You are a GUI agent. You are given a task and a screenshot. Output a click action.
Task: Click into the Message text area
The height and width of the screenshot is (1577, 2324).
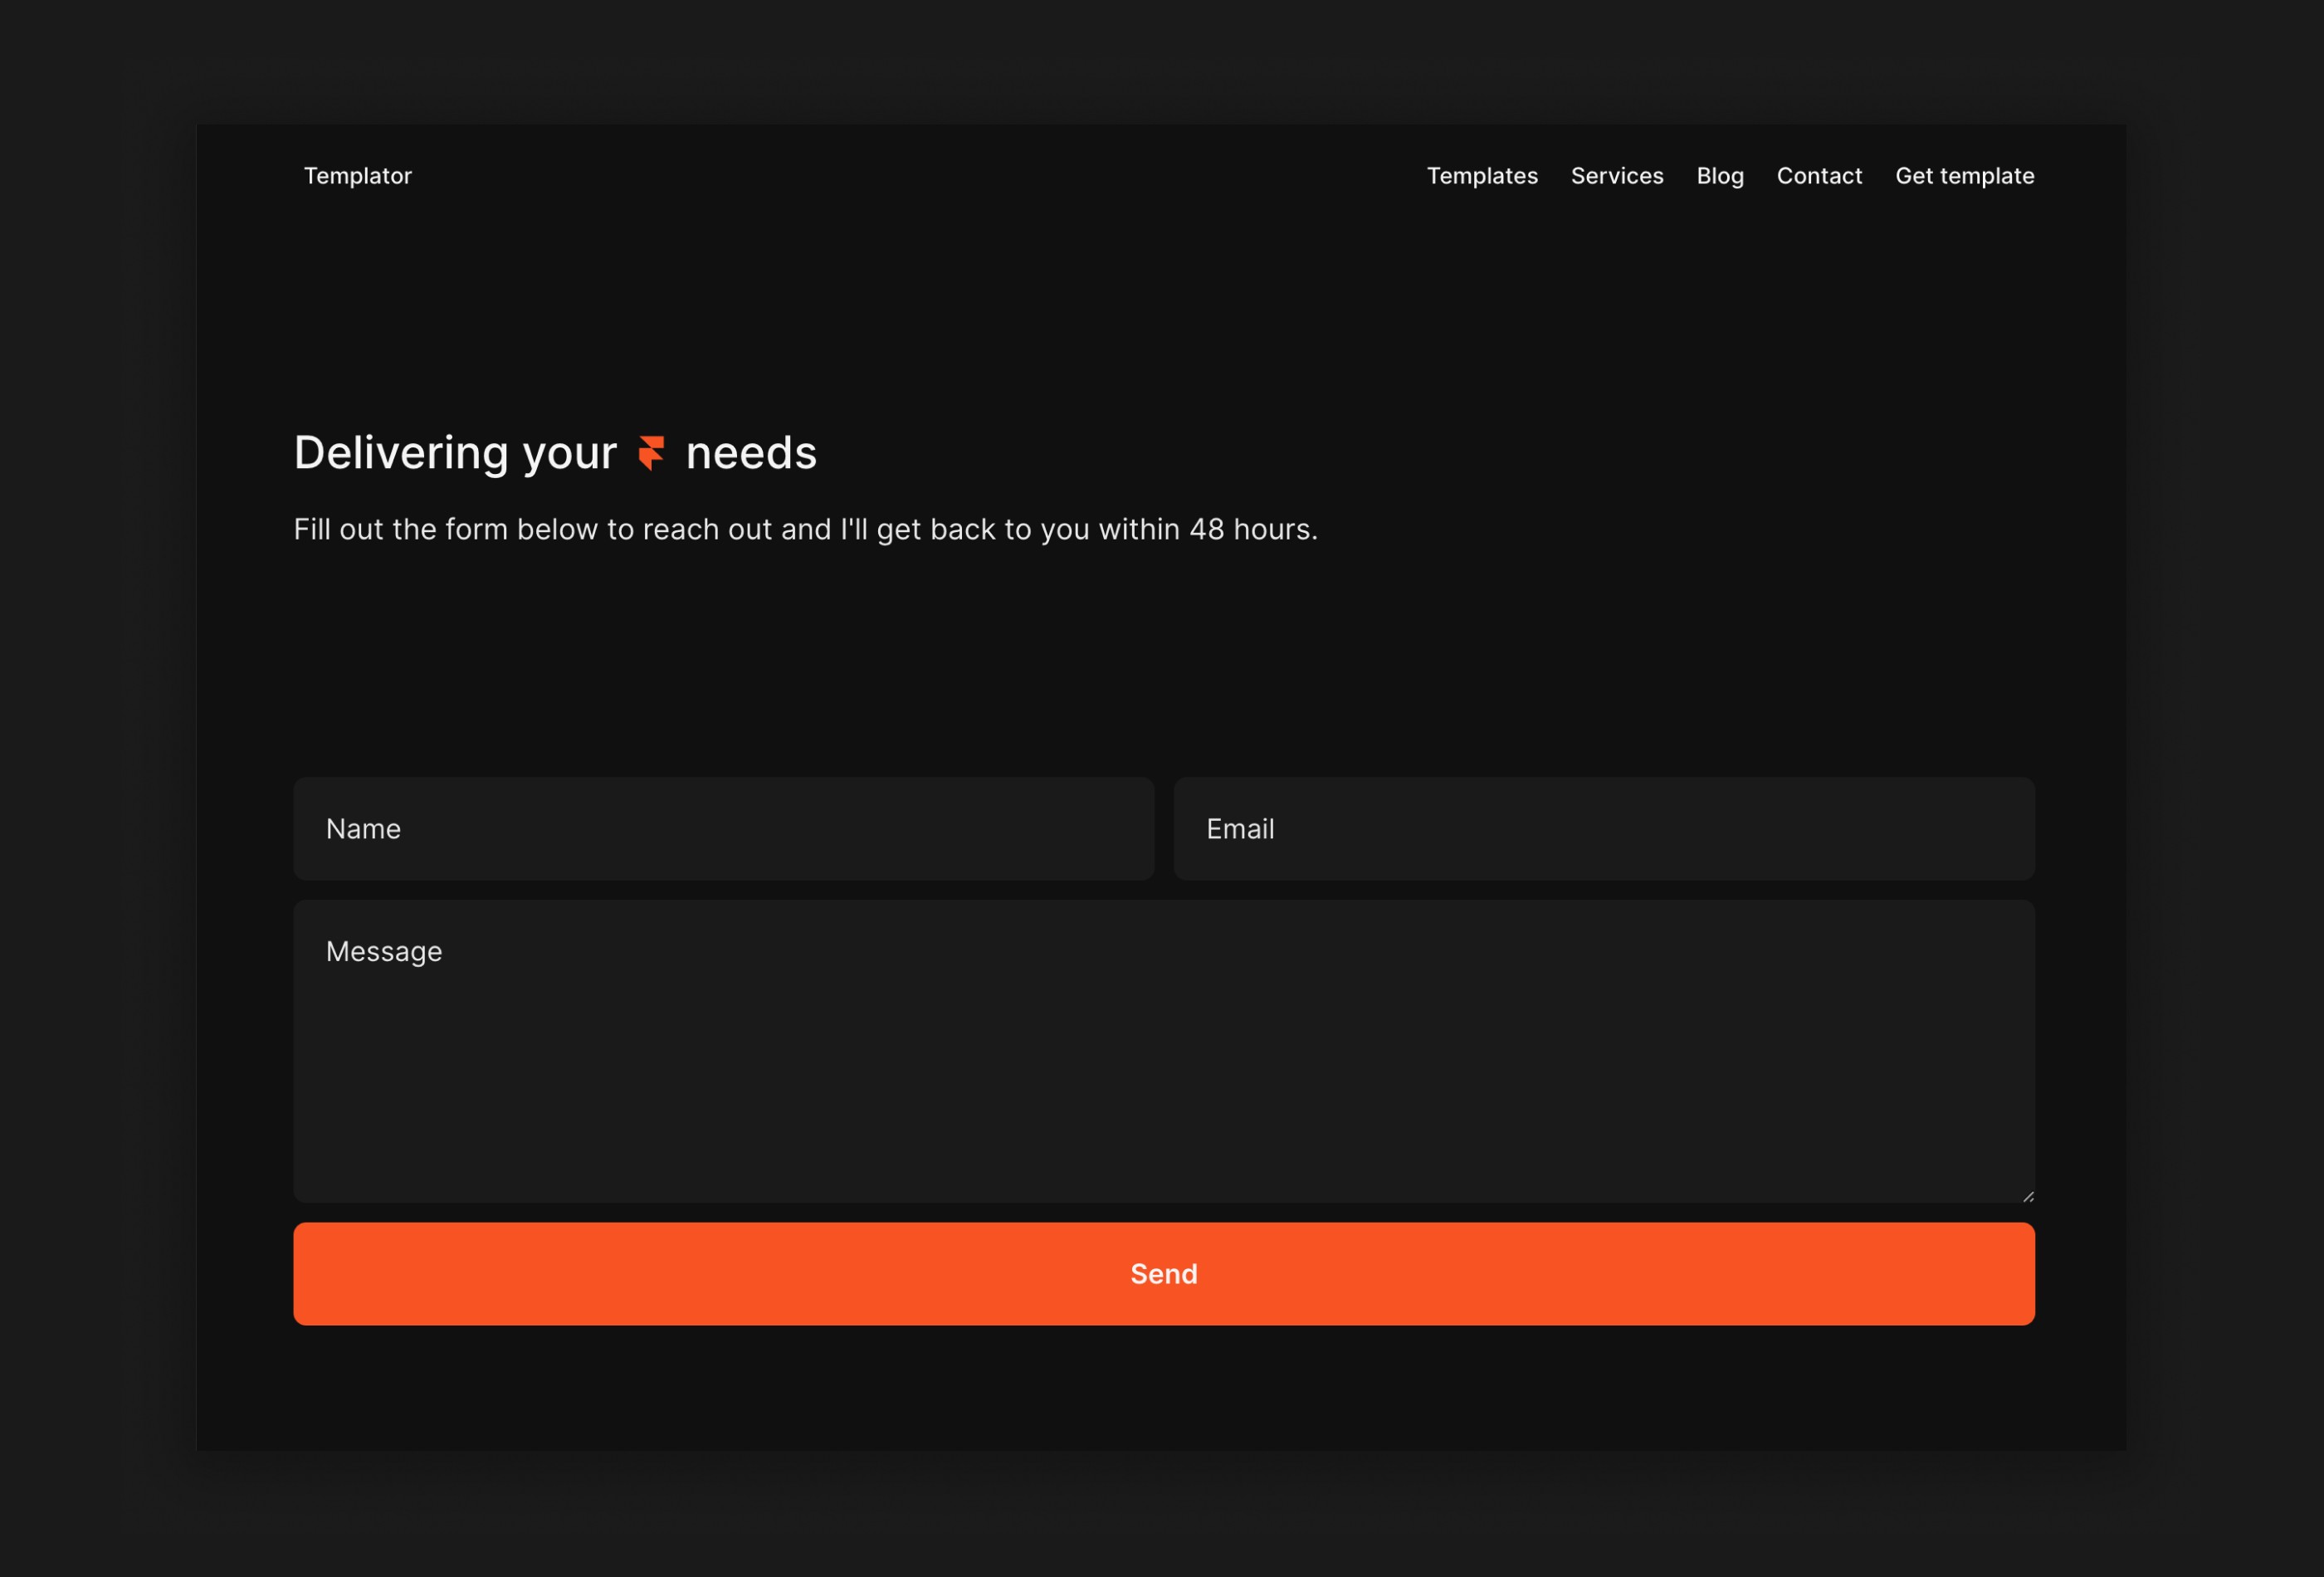click(x=1164, y=1051)
